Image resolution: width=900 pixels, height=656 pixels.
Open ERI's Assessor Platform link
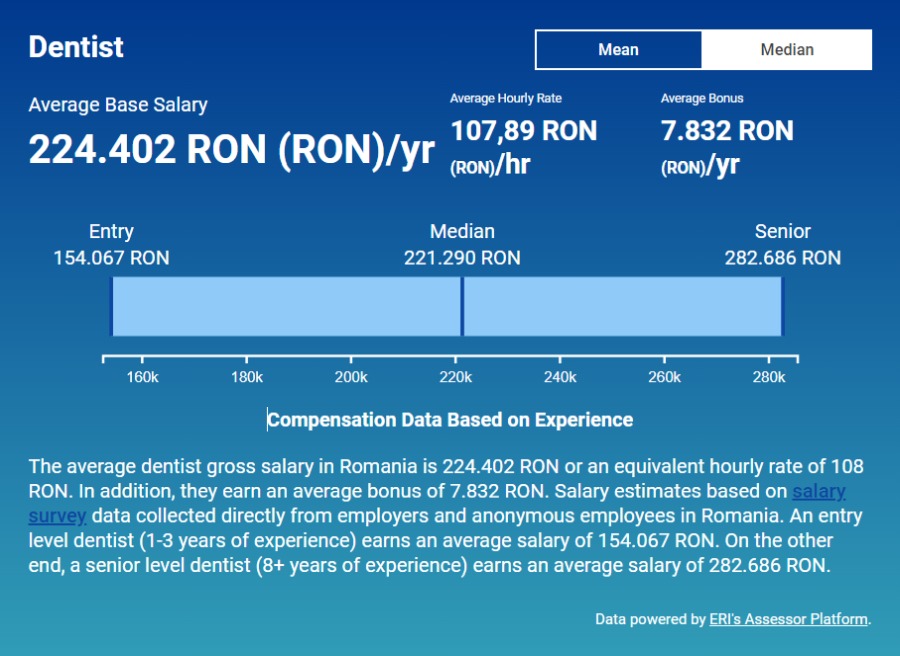pyautogui.click(x=788, y=619)
